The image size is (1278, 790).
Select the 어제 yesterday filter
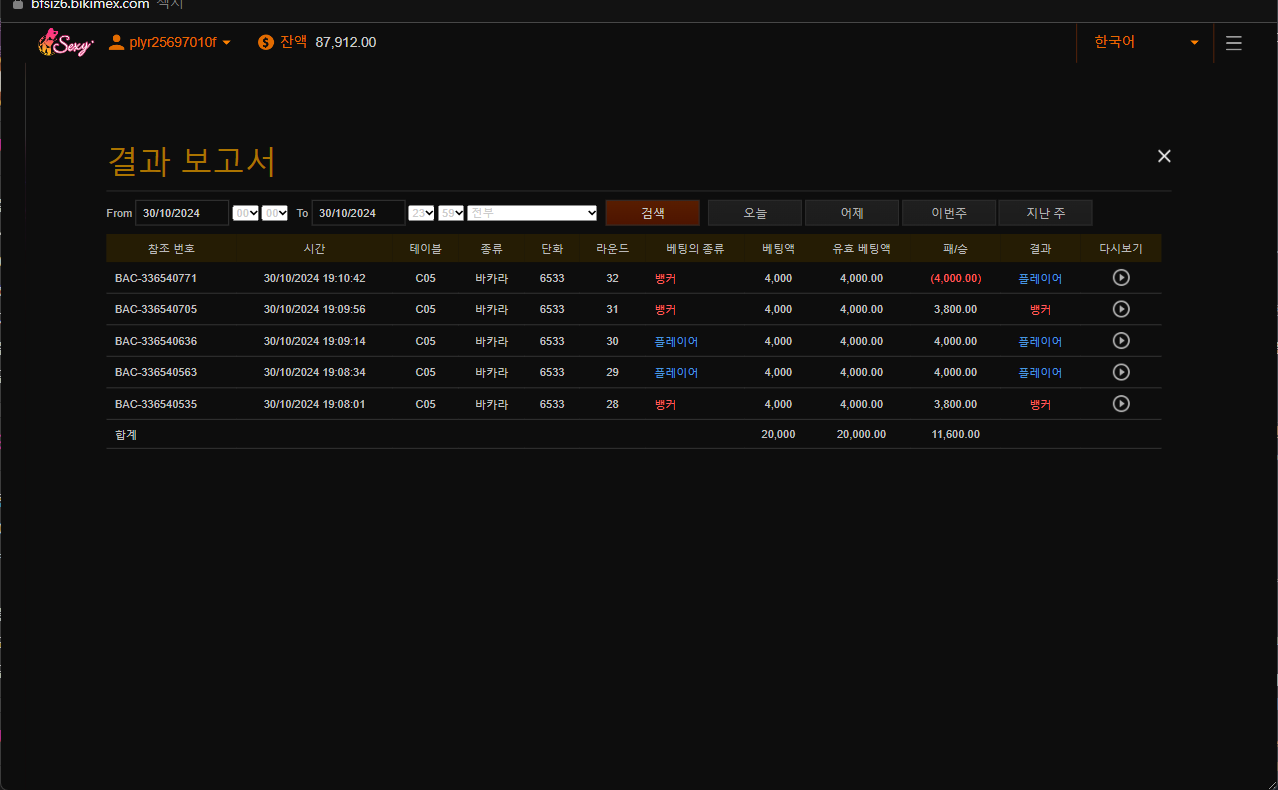click(x=851, y=213)
